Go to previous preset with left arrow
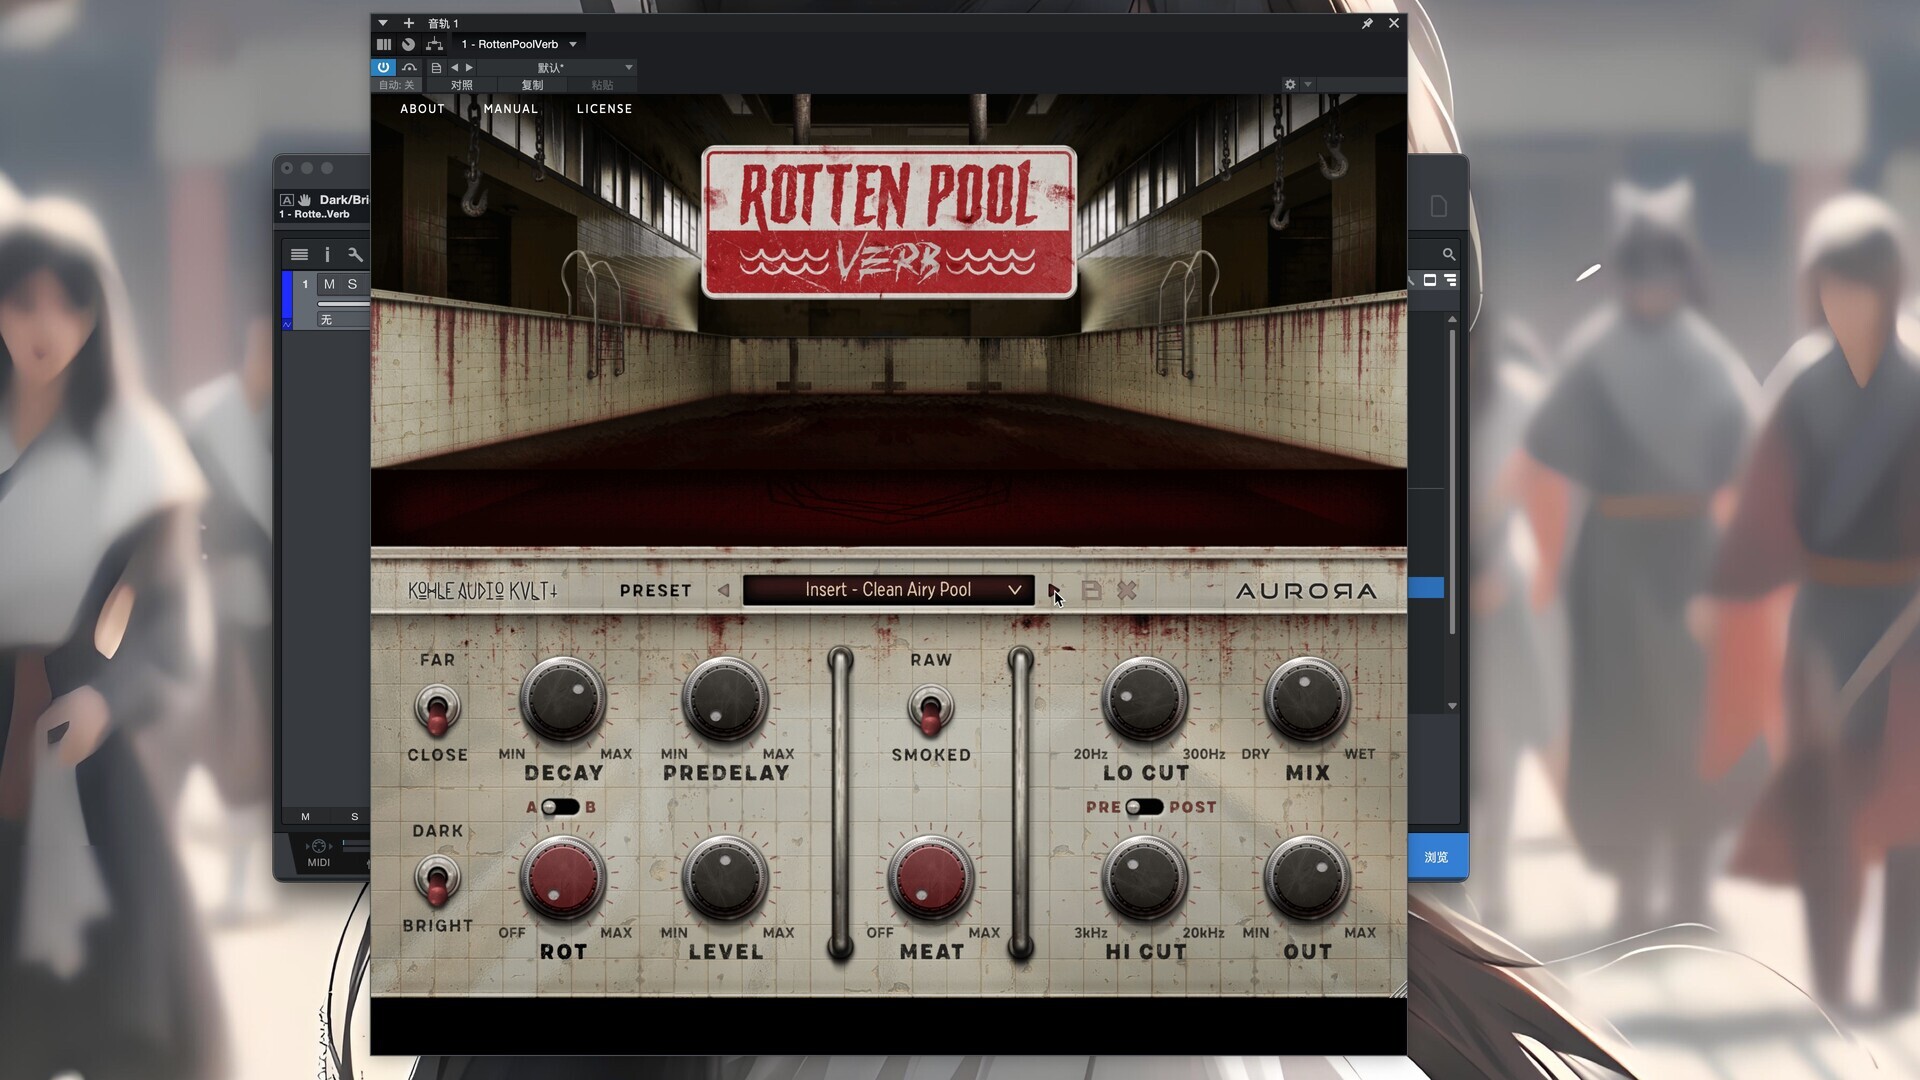1920x1080 pixels. [723, 591]
